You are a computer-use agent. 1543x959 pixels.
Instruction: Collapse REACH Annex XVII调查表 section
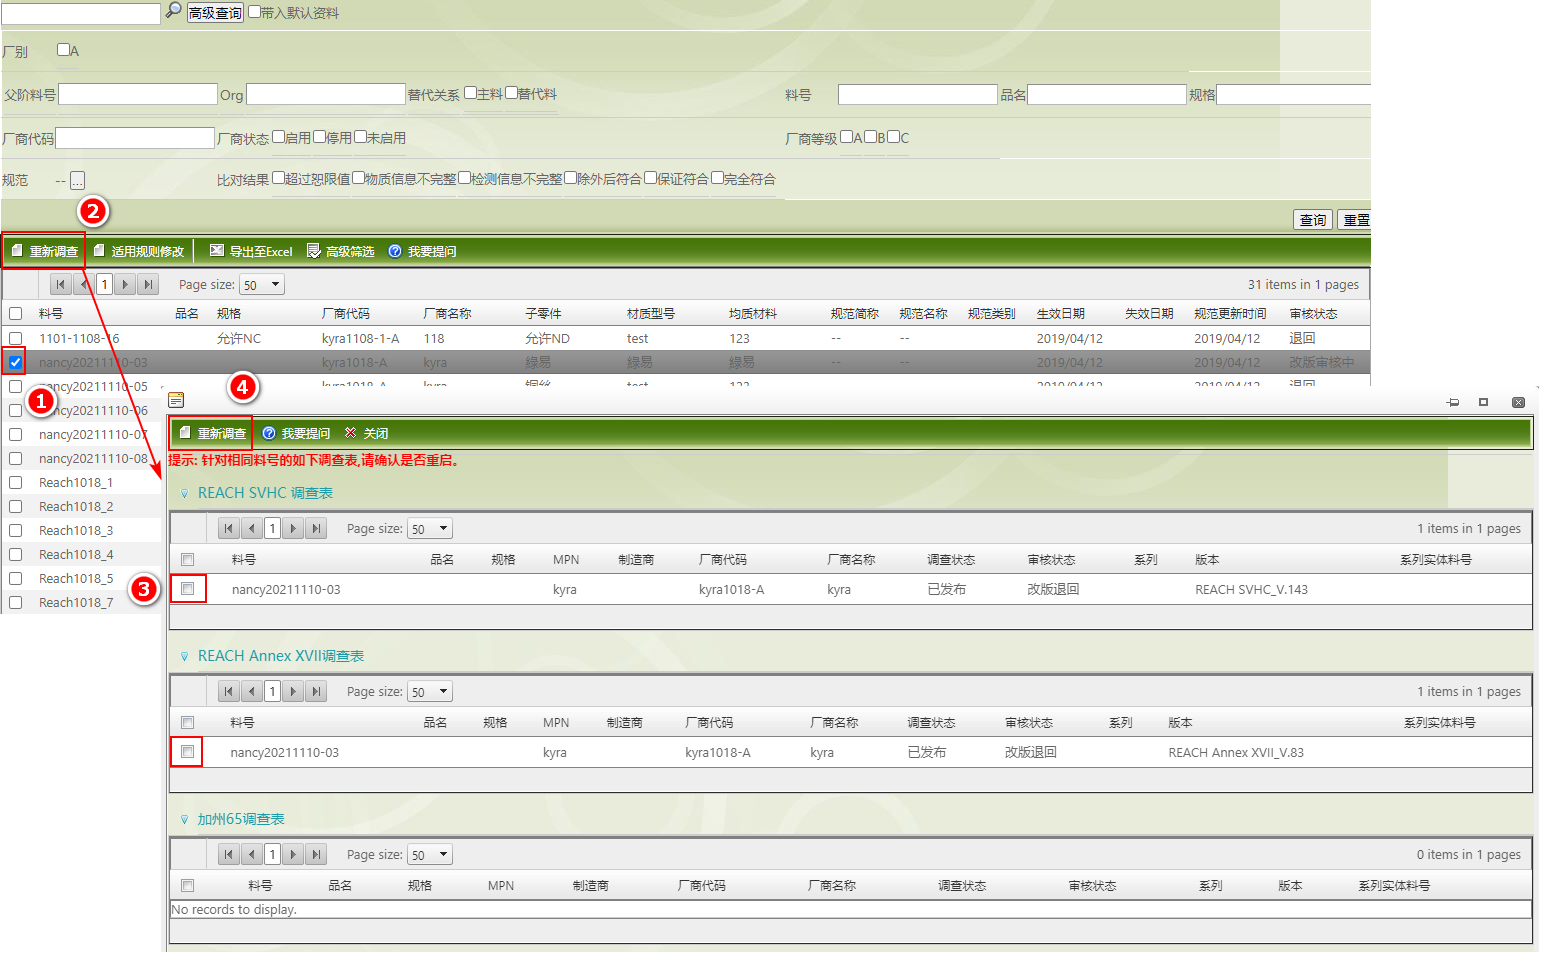point(184,656)
